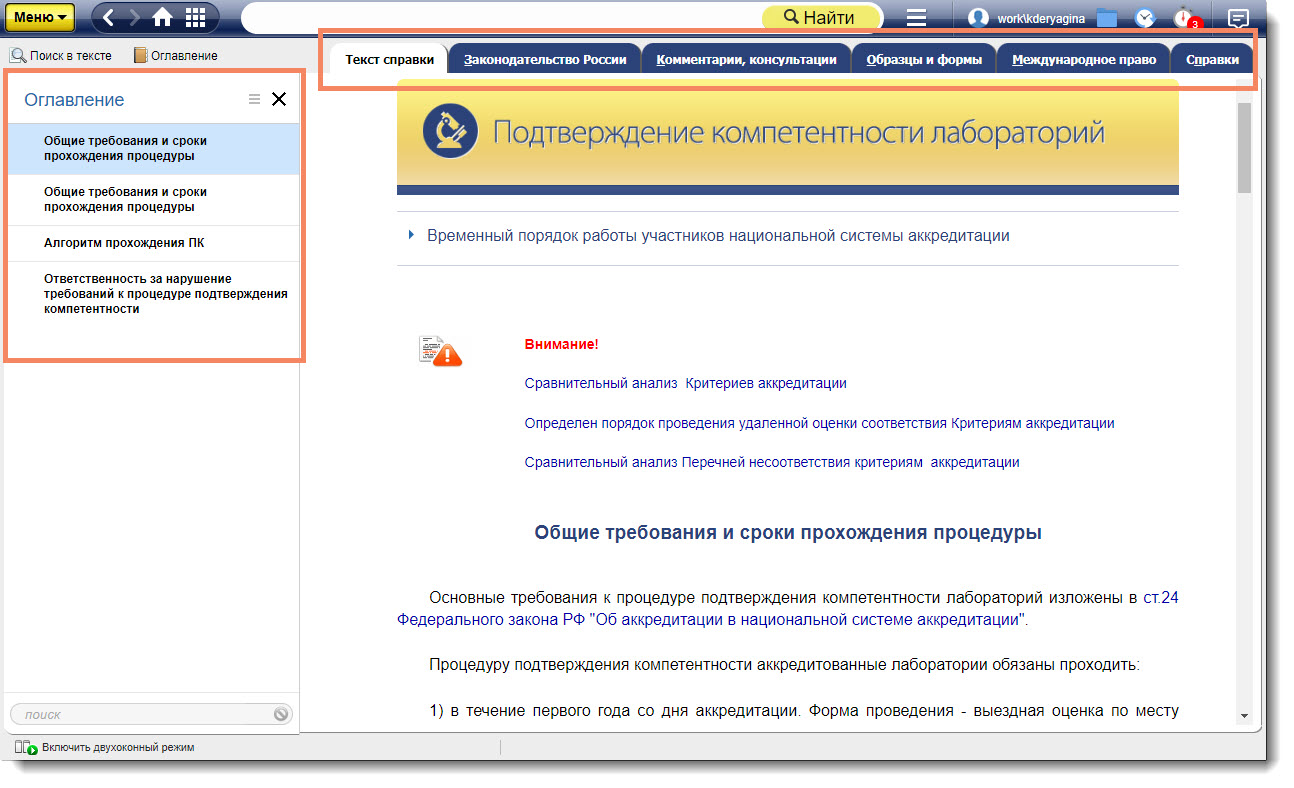Go back with the left arrow

109,17
